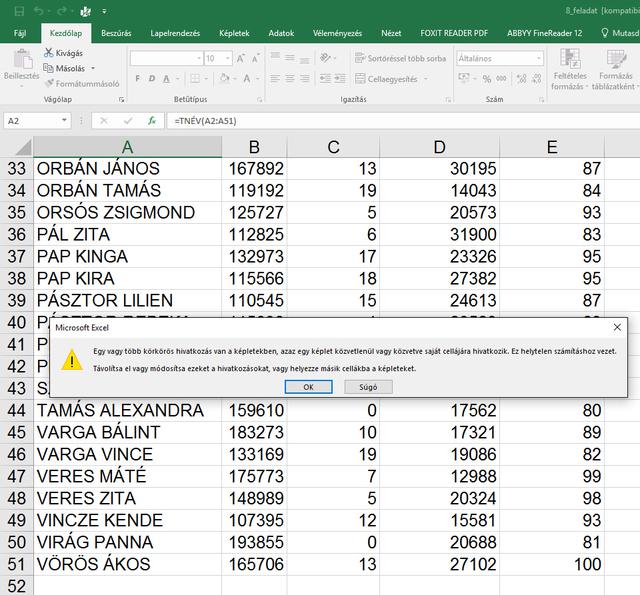Viewport: 640px width, 595px height.
Task: Click the Save icon in title bar
Action: coord(19,11)
